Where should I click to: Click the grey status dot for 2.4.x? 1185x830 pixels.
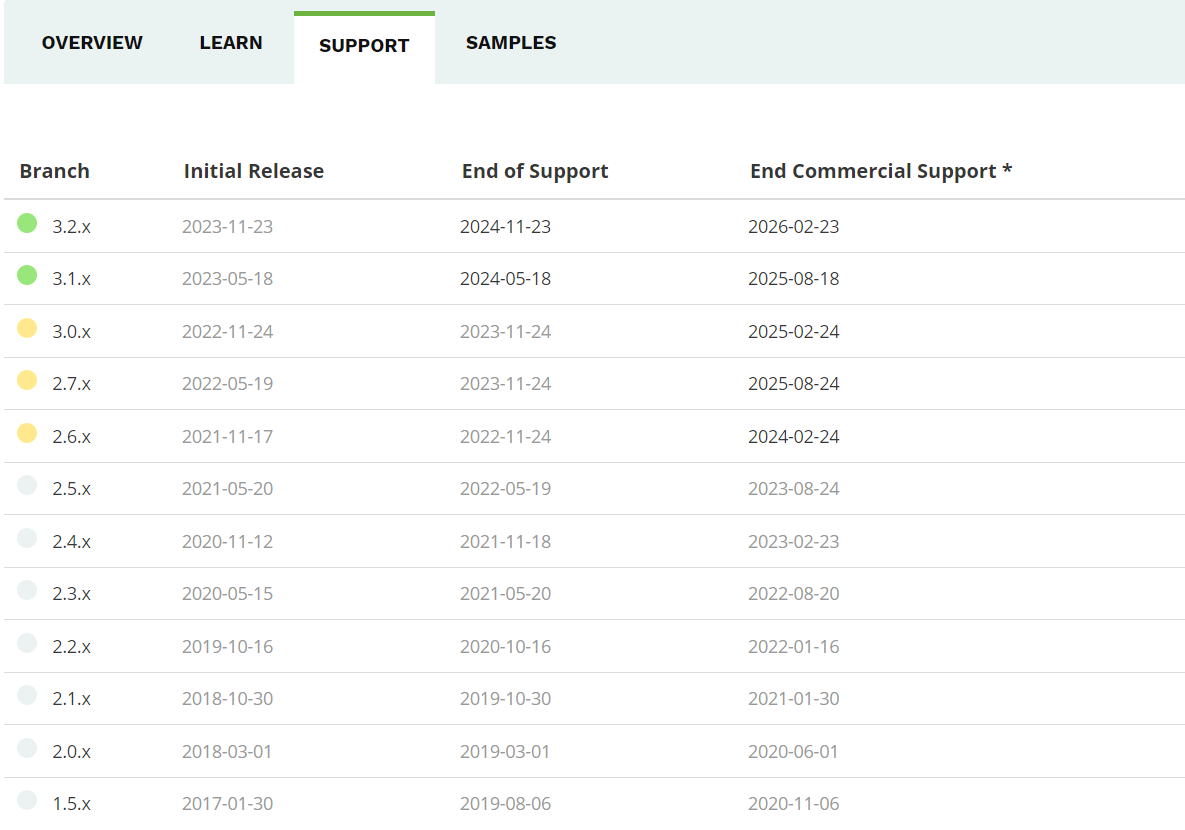pos(27,538)
